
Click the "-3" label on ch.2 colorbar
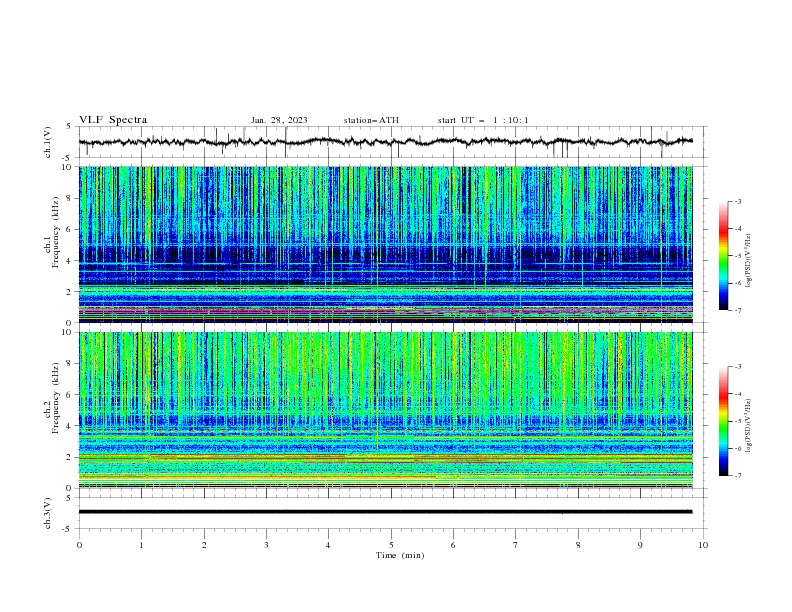(x=738, y=367)
